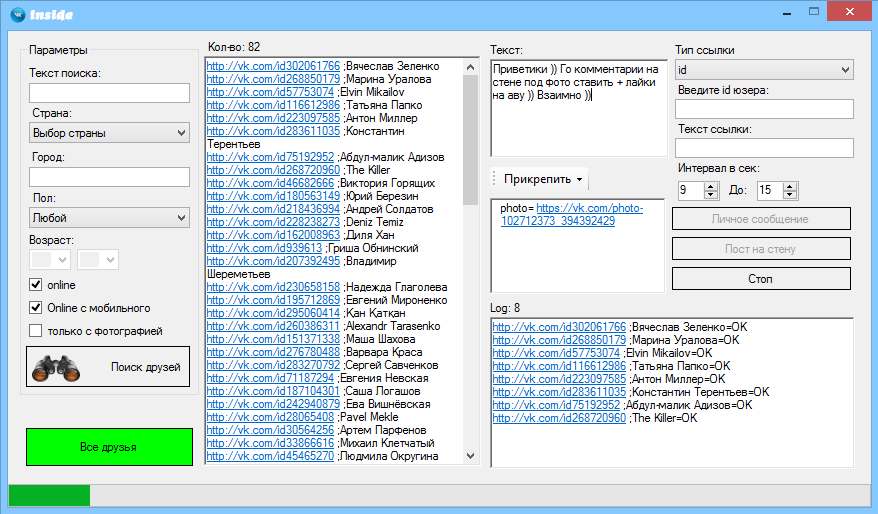Open The Killer=OK link in Log
This screenshot has height=514, width=878.
pos(559,418)
